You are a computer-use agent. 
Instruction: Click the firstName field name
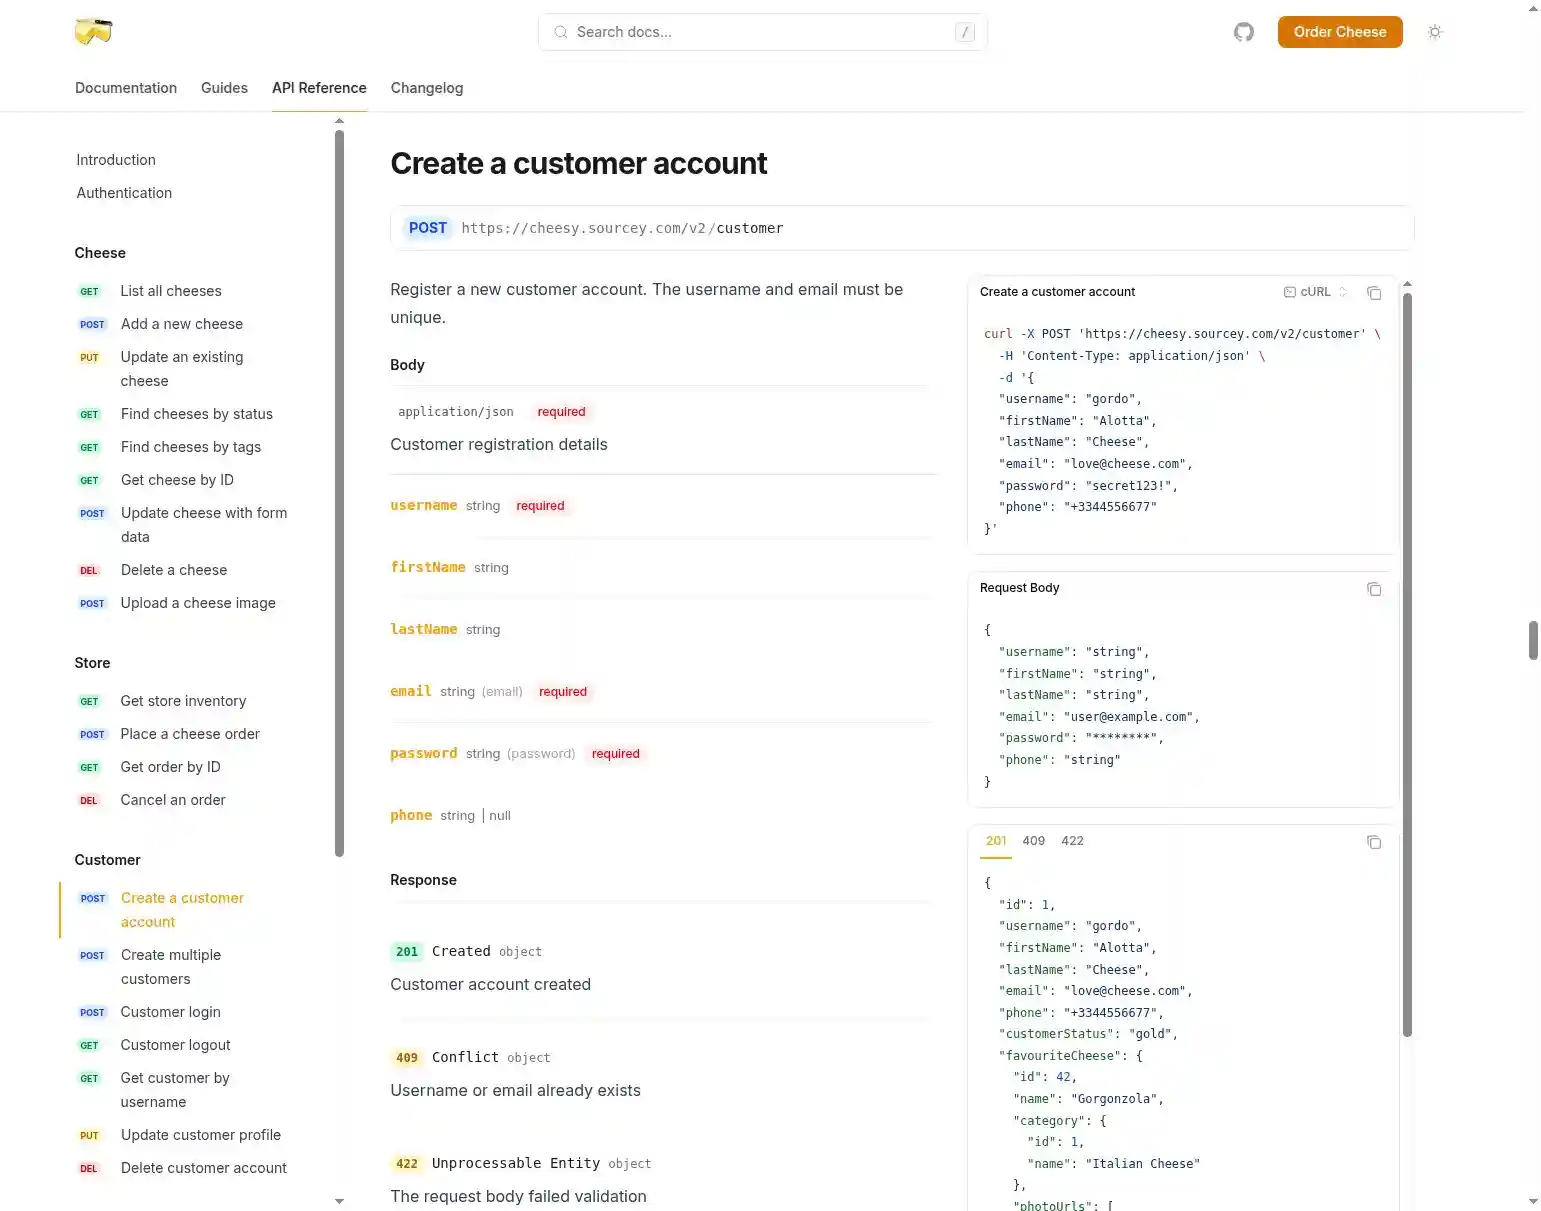[x=428, y=568]
